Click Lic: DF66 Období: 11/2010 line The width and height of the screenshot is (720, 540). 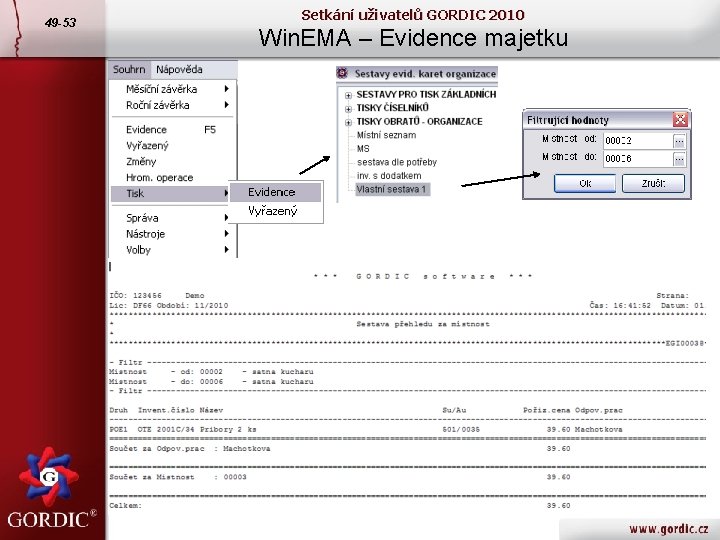169,305
